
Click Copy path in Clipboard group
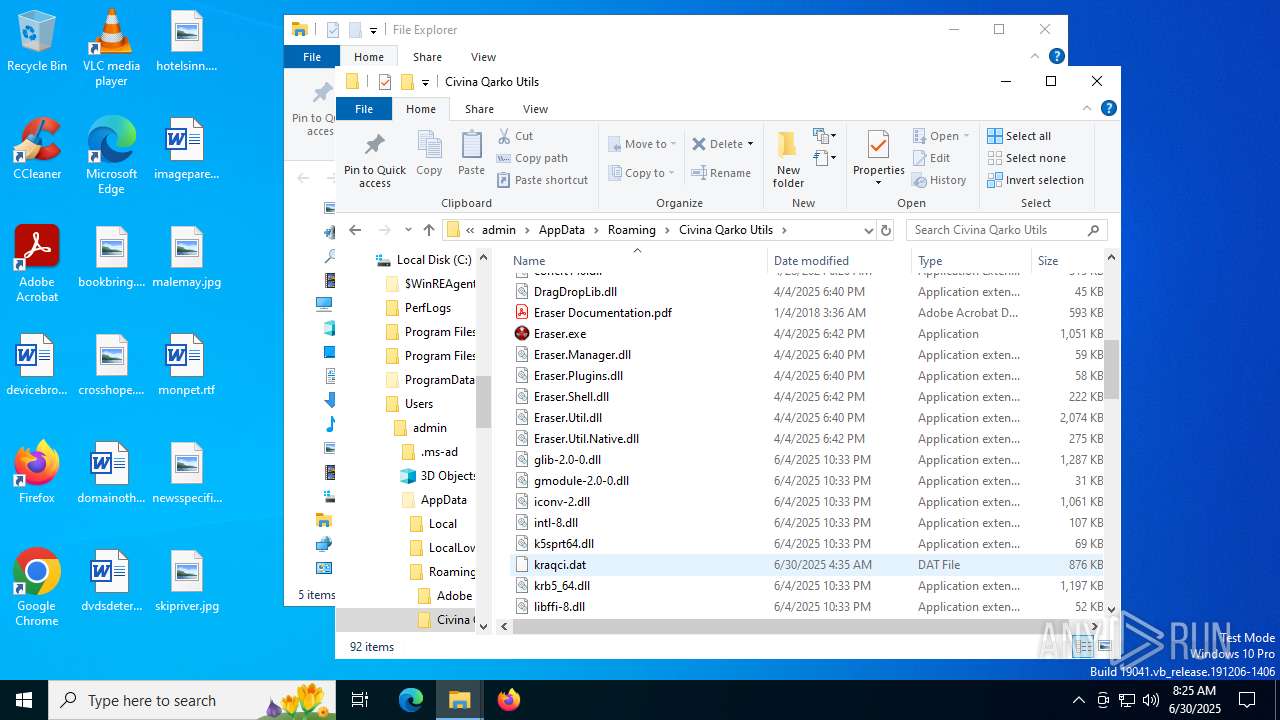[532, 158]
